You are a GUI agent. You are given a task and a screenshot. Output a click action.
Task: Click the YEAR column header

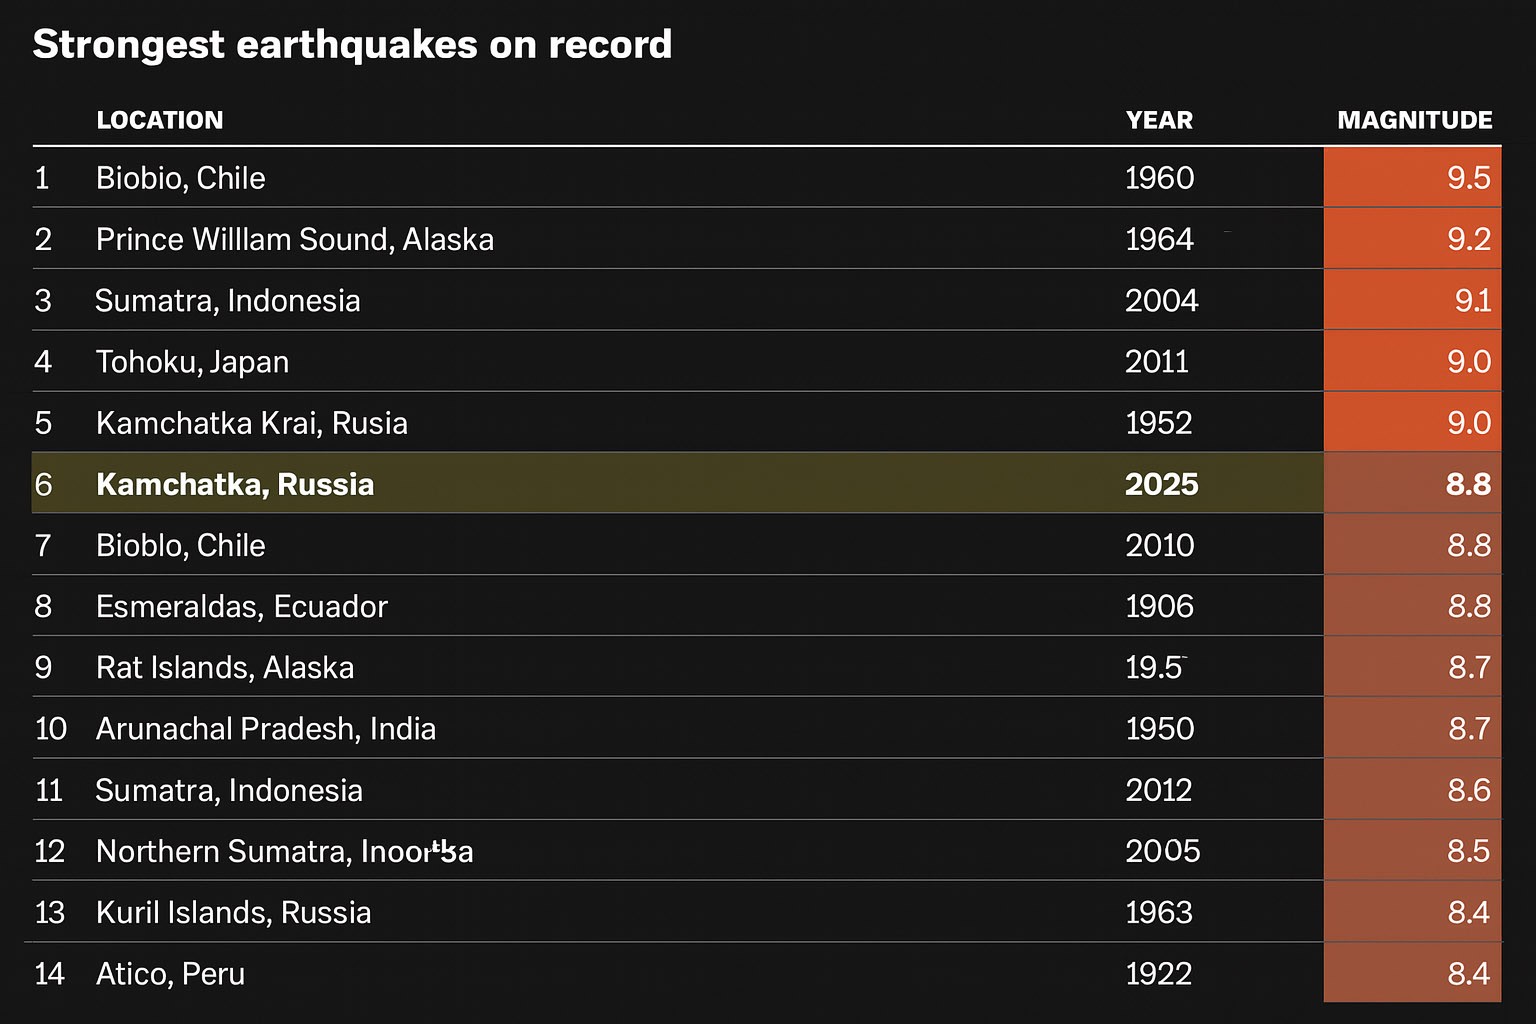(x=1159, y=120)
